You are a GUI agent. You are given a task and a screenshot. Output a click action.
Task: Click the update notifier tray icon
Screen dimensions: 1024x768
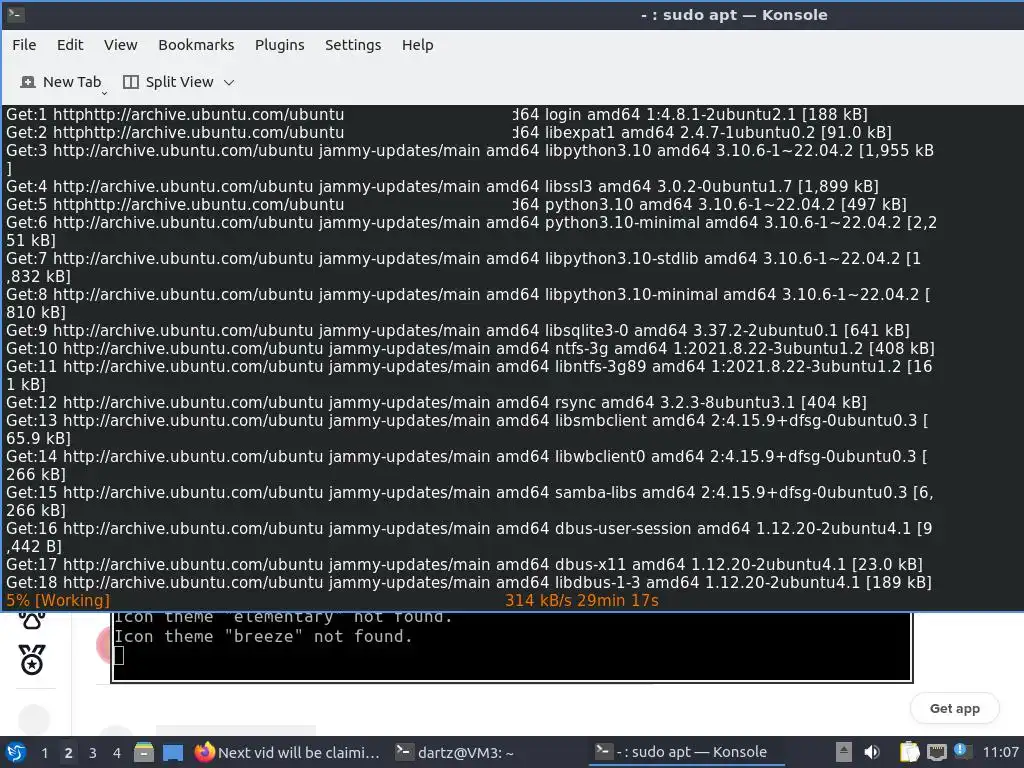point(962,751)
